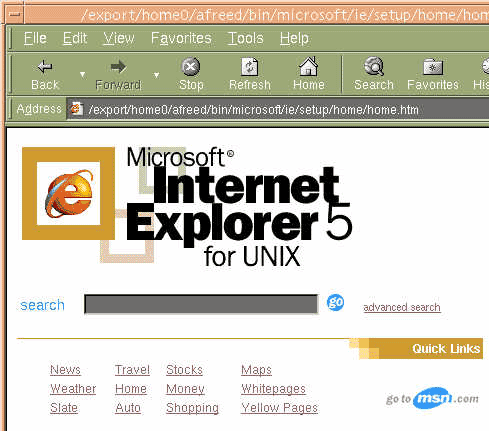Image resolution: width=489 pixels, height=431 pixels.
Task: Click the Refresh page icon
Action: [250, 67]
